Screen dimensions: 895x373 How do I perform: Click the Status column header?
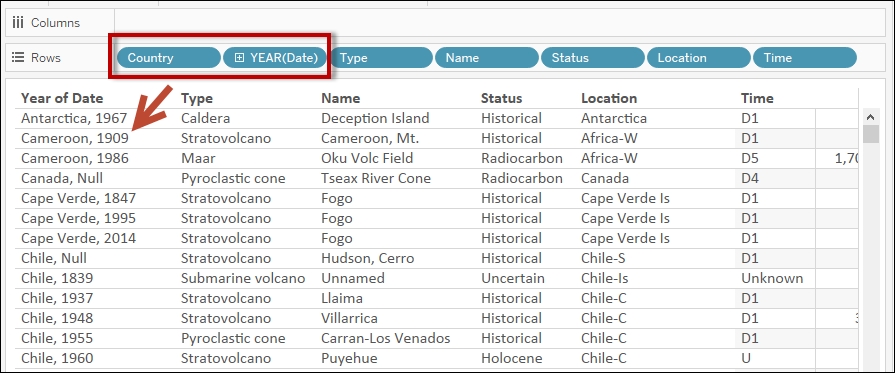coord(502,98)
